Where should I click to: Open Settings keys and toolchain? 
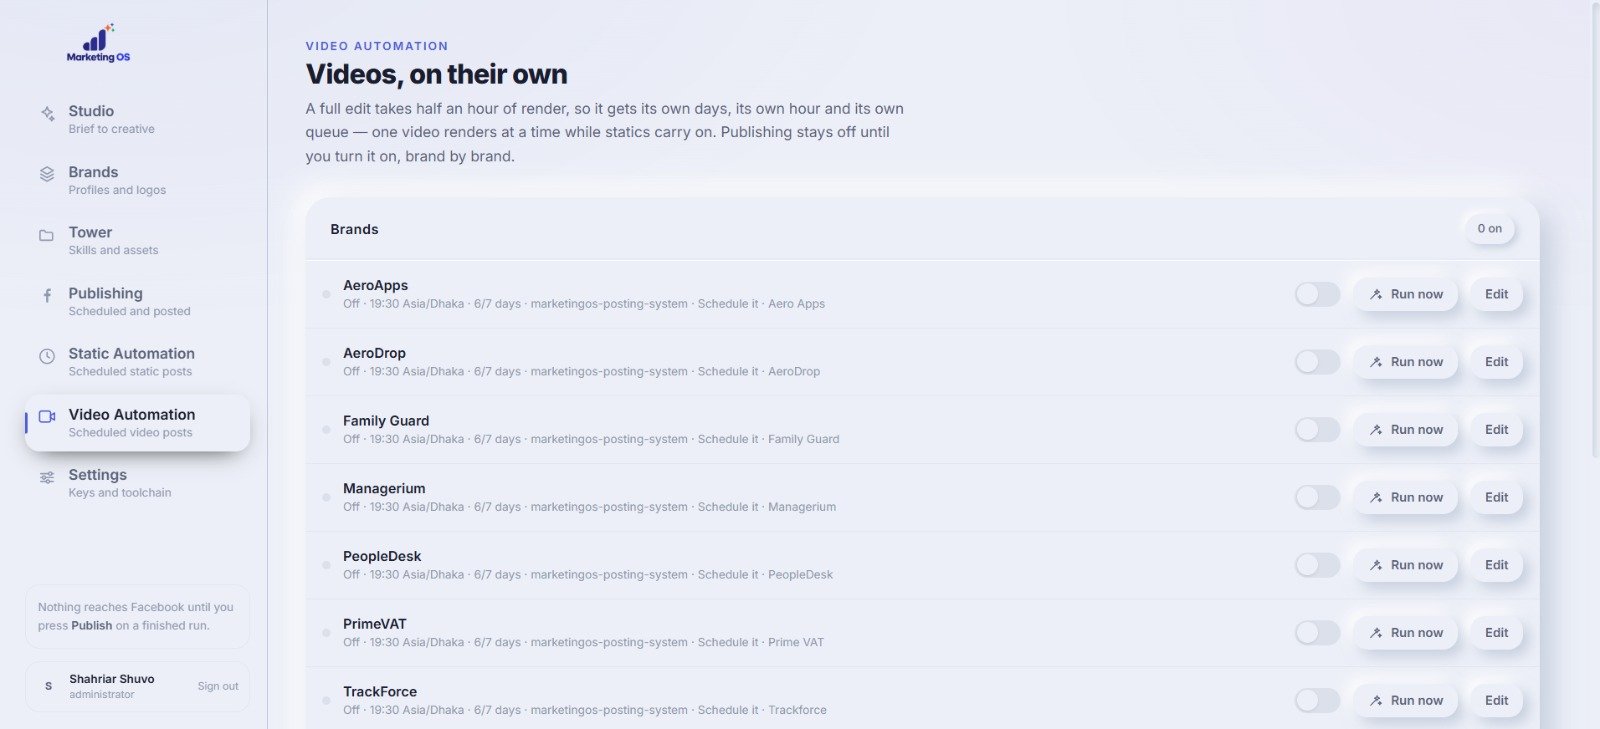point(137,483)
